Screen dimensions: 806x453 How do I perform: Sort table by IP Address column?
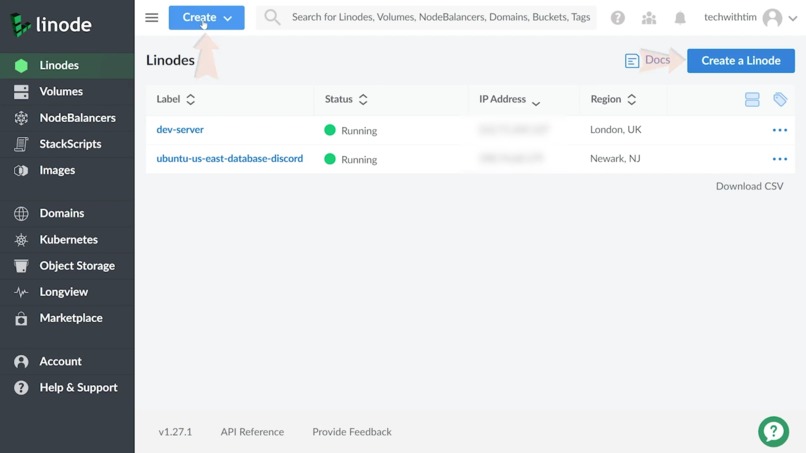coord(509,99)
